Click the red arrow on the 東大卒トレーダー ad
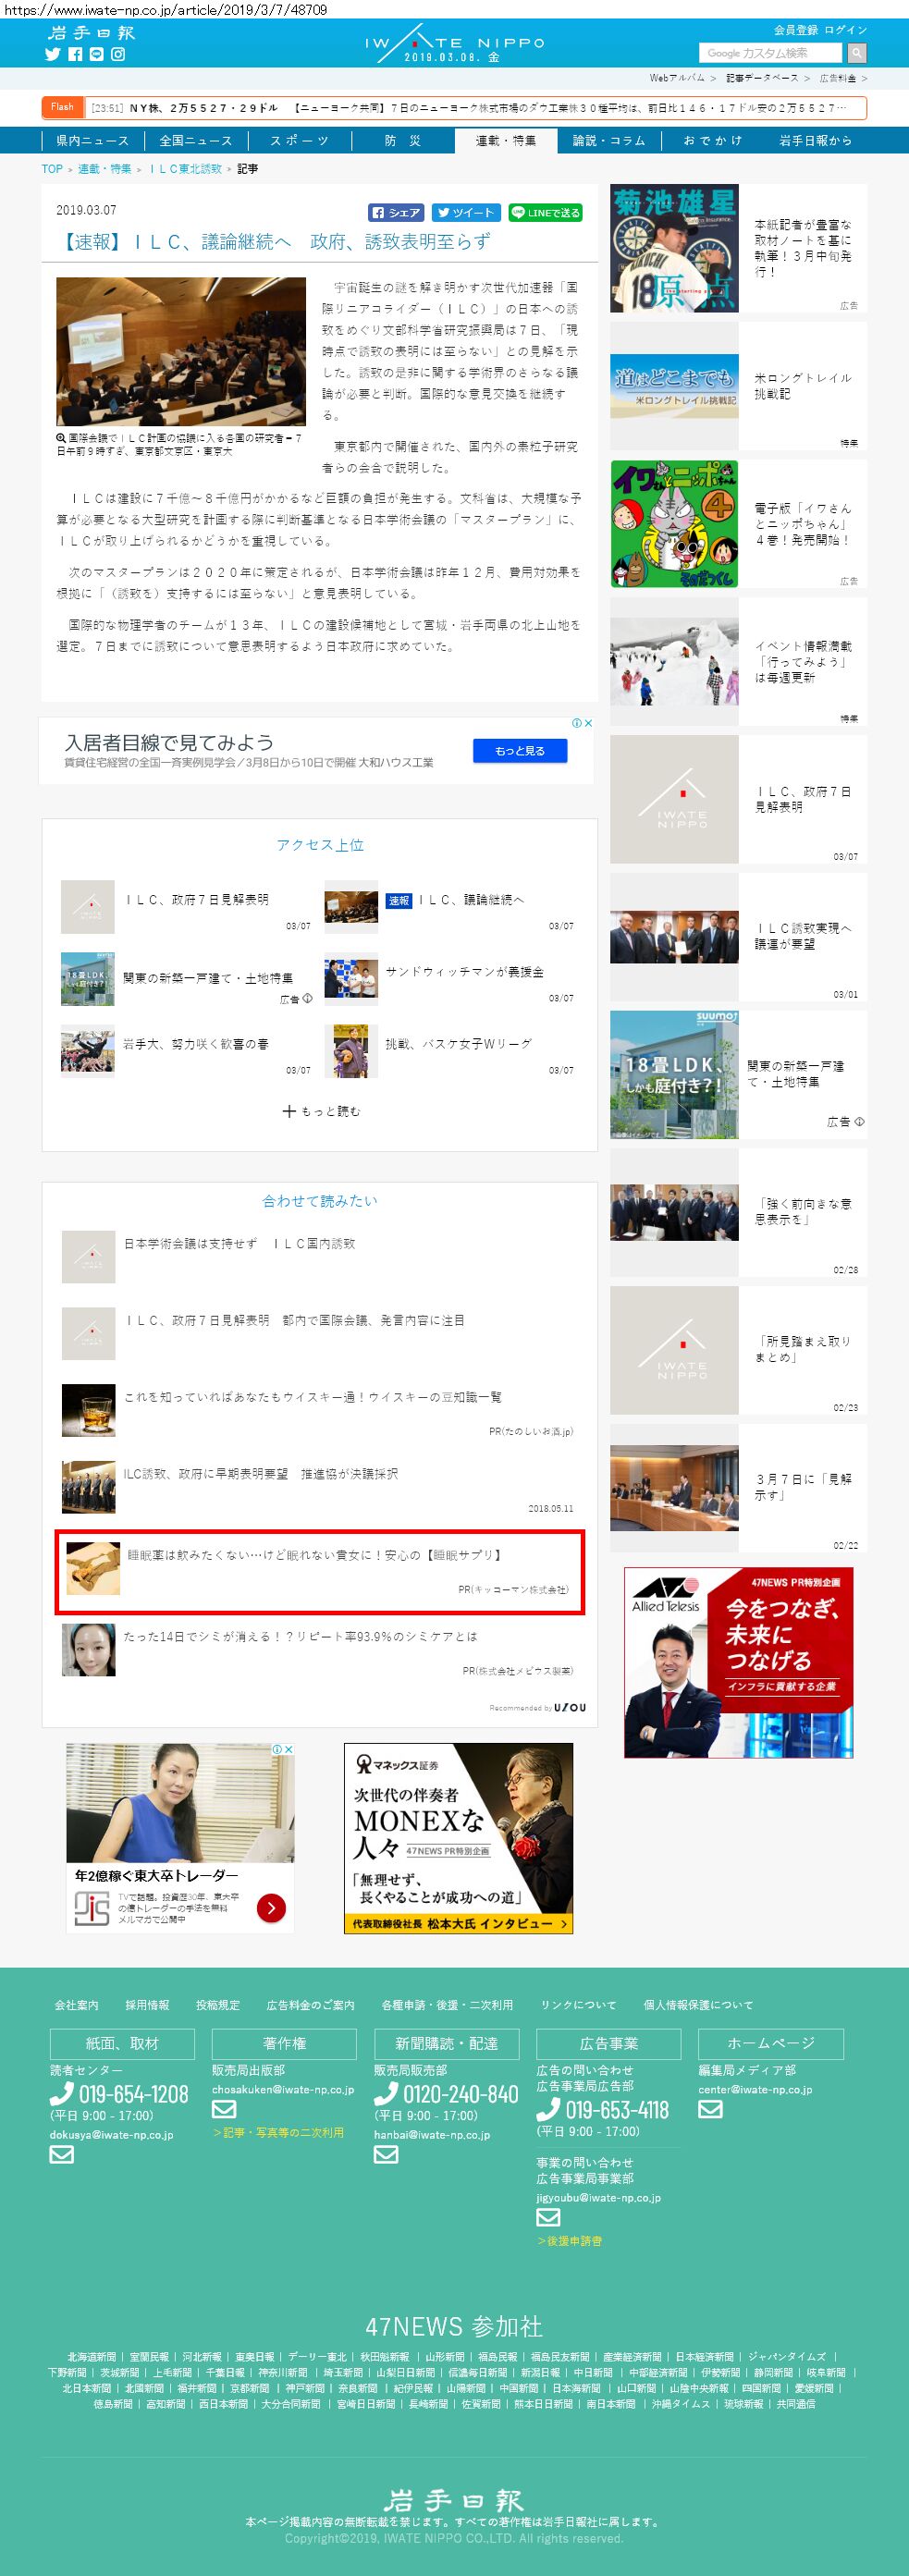This screenshot has width=909, height=2576. point(271,1908)
